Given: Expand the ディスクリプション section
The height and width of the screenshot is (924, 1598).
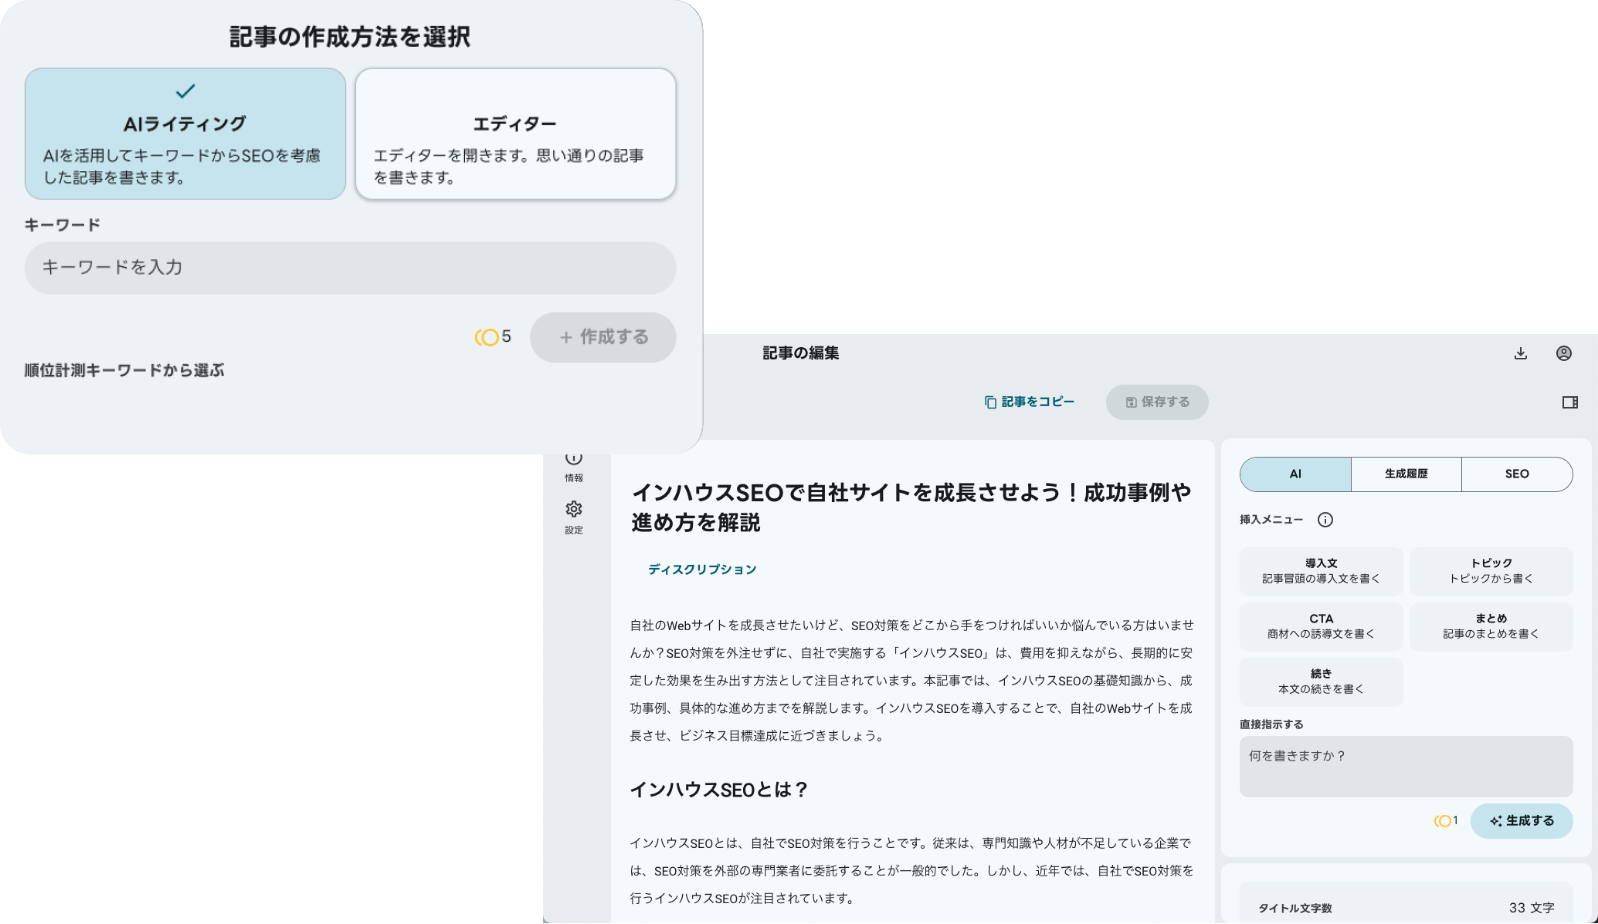Looking at the screenshot, I should (x=702, y=569).
